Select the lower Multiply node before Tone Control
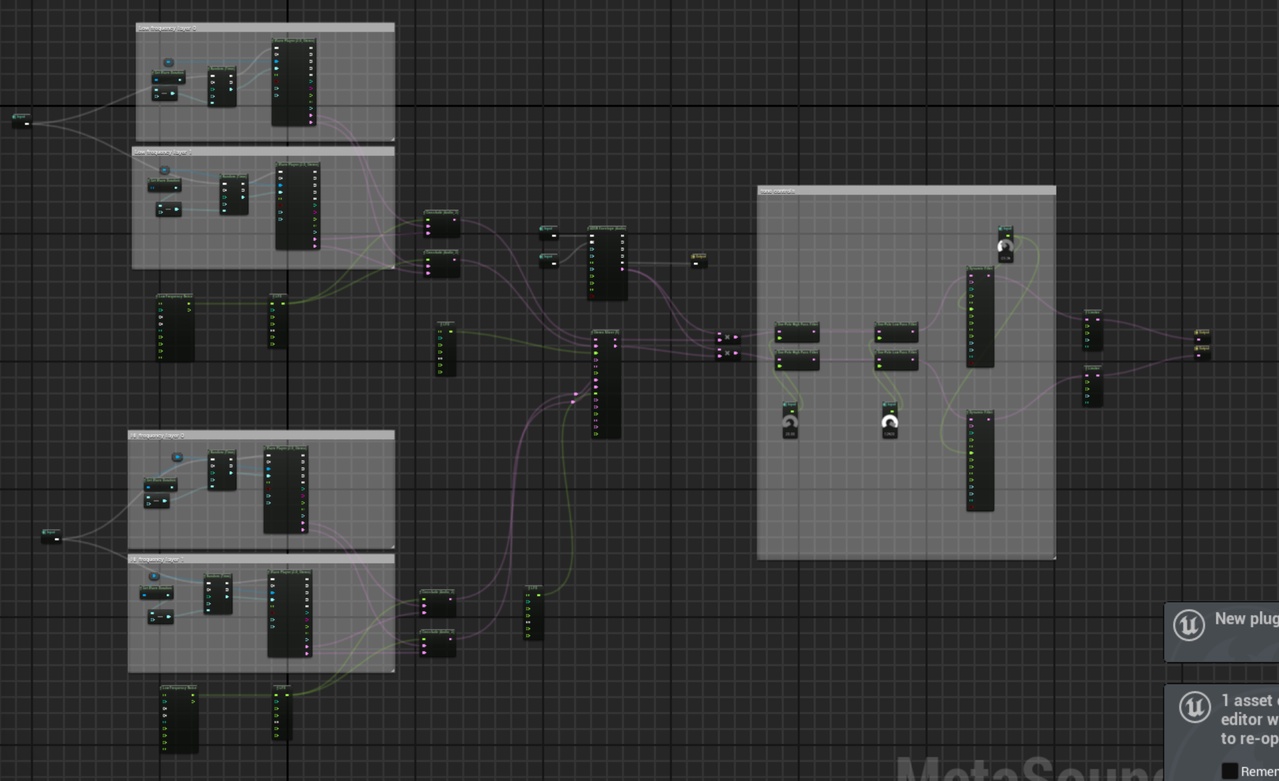This screenshot has width=1279, height=781. pos(729,353)
